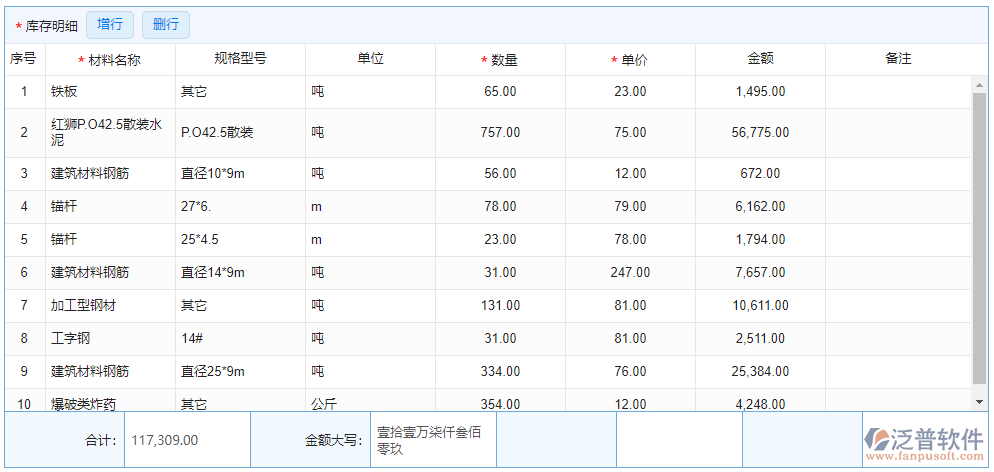Select the 金额 column header

point(760,60)
